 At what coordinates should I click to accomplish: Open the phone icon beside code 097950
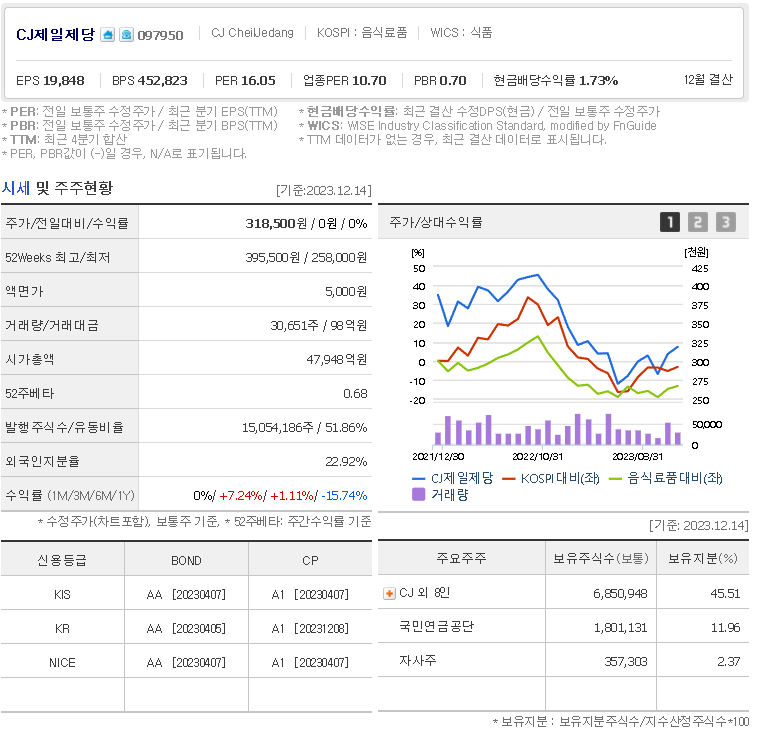(x=126, y=34)
